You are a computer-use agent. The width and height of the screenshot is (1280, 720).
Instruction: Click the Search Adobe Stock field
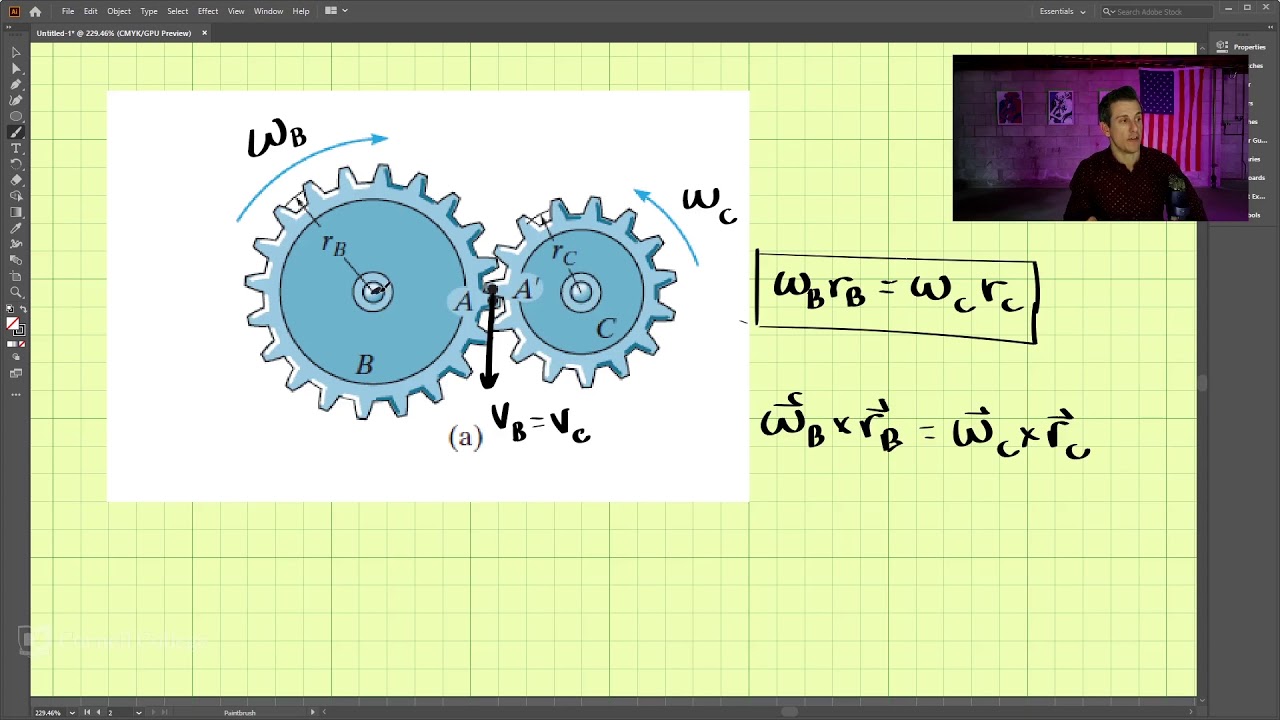1156,11
